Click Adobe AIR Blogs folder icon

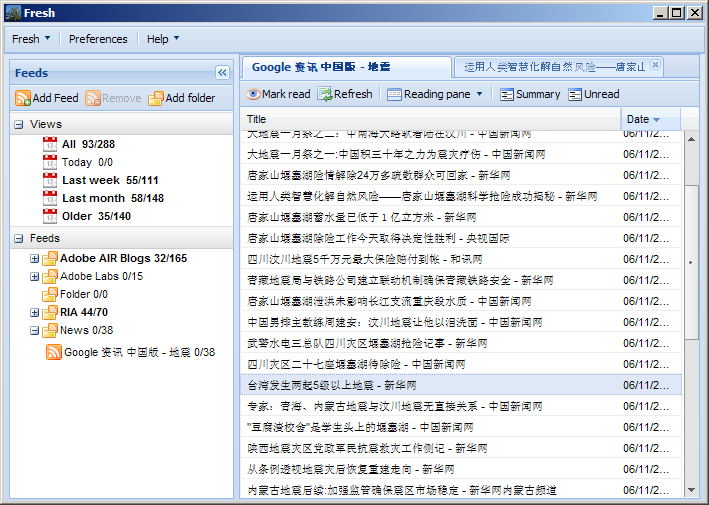(50, 258)
